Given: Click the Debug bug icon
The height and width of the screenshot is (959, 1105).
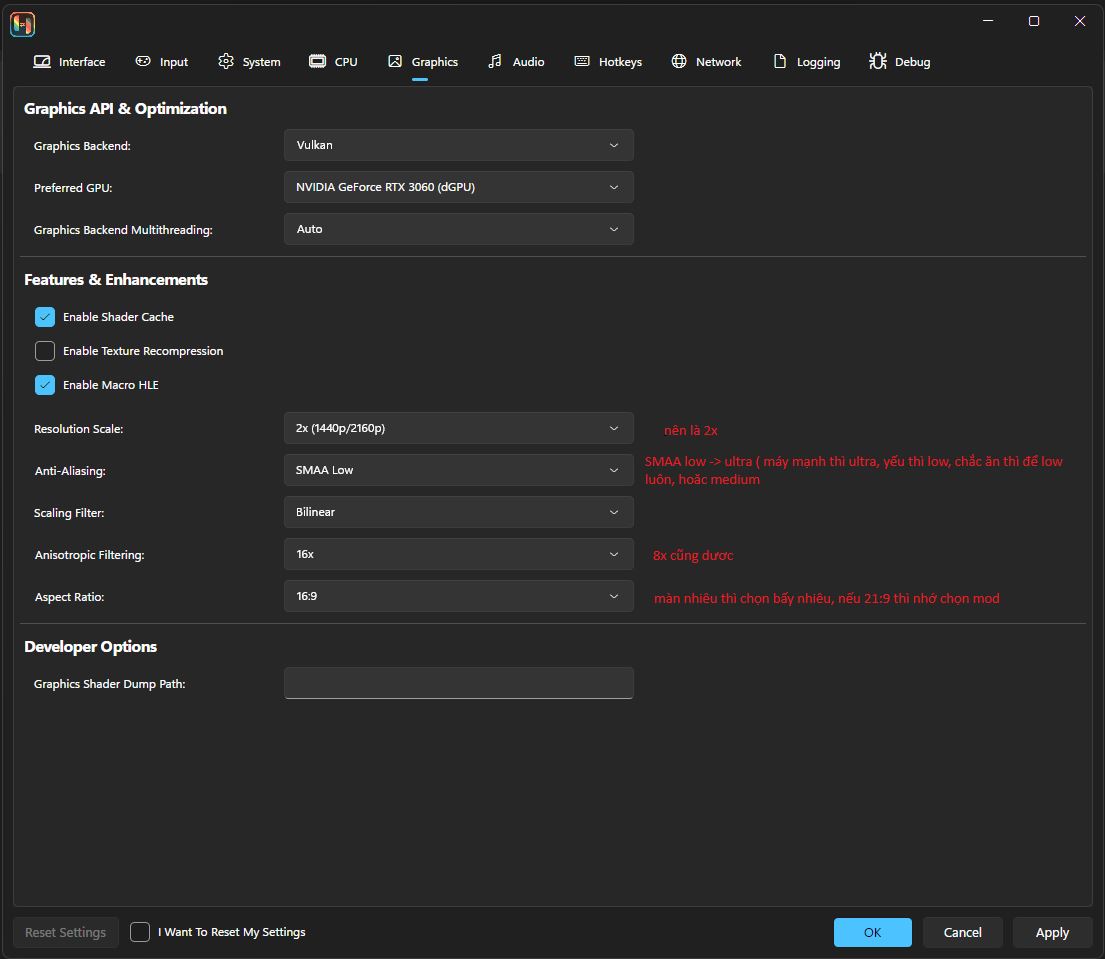Looking at the screenshot, I should tap(878, 62).
